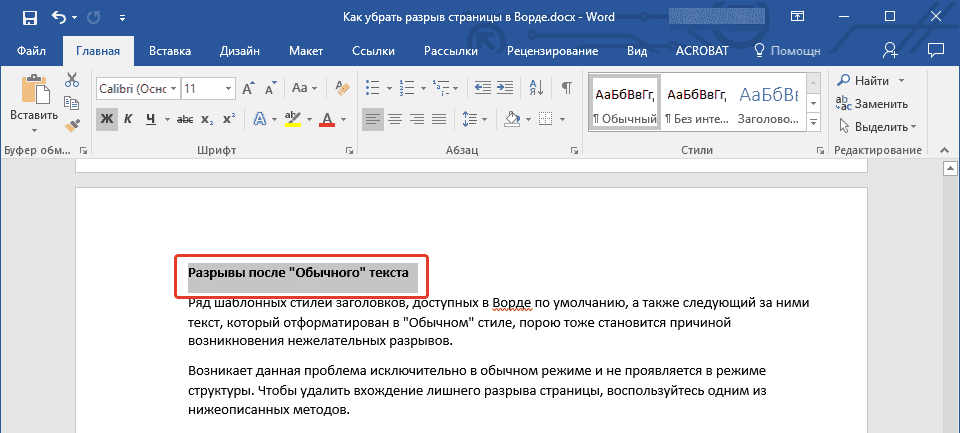Toggle strikethrough abc formatting
The height and width of the screenshot is (433, 960).
(184, 119)
